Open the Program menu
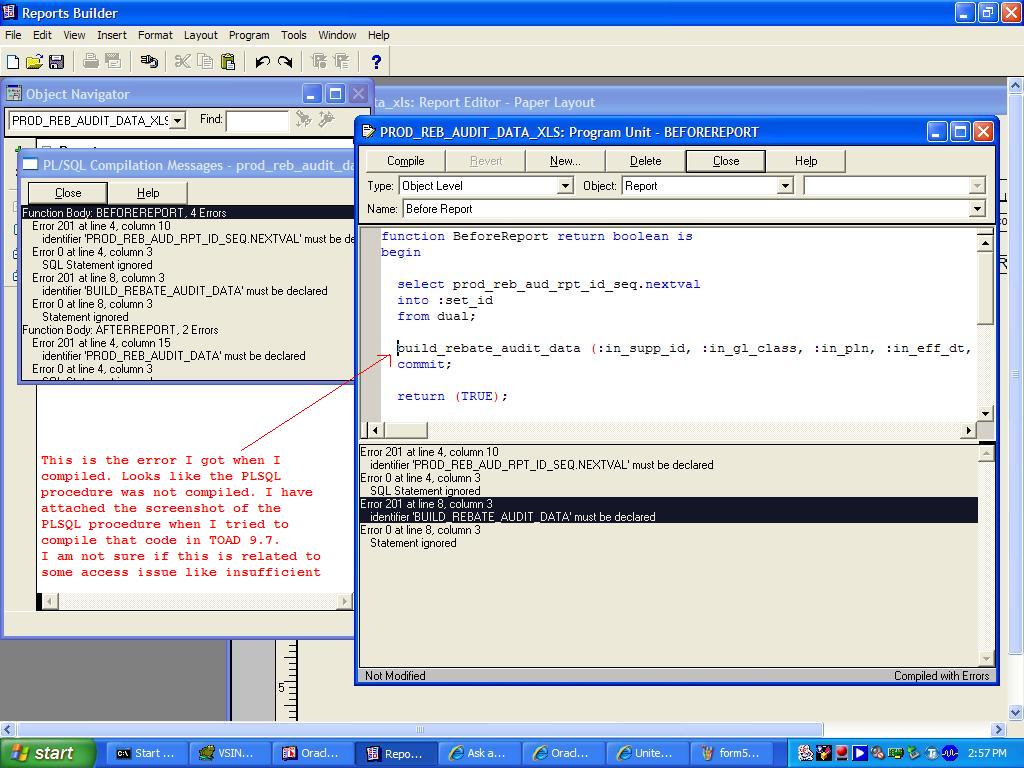This screenshot has height=768, width=1024. [x=249, y=35]
